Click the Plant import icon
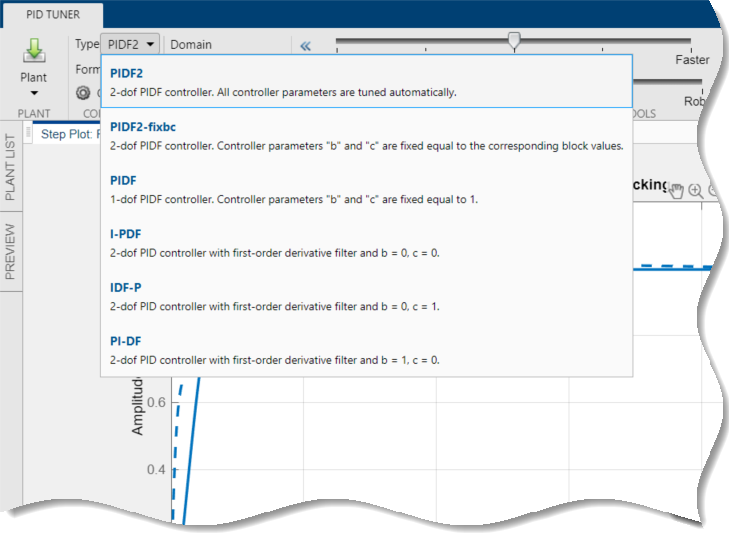 point(34,51)
